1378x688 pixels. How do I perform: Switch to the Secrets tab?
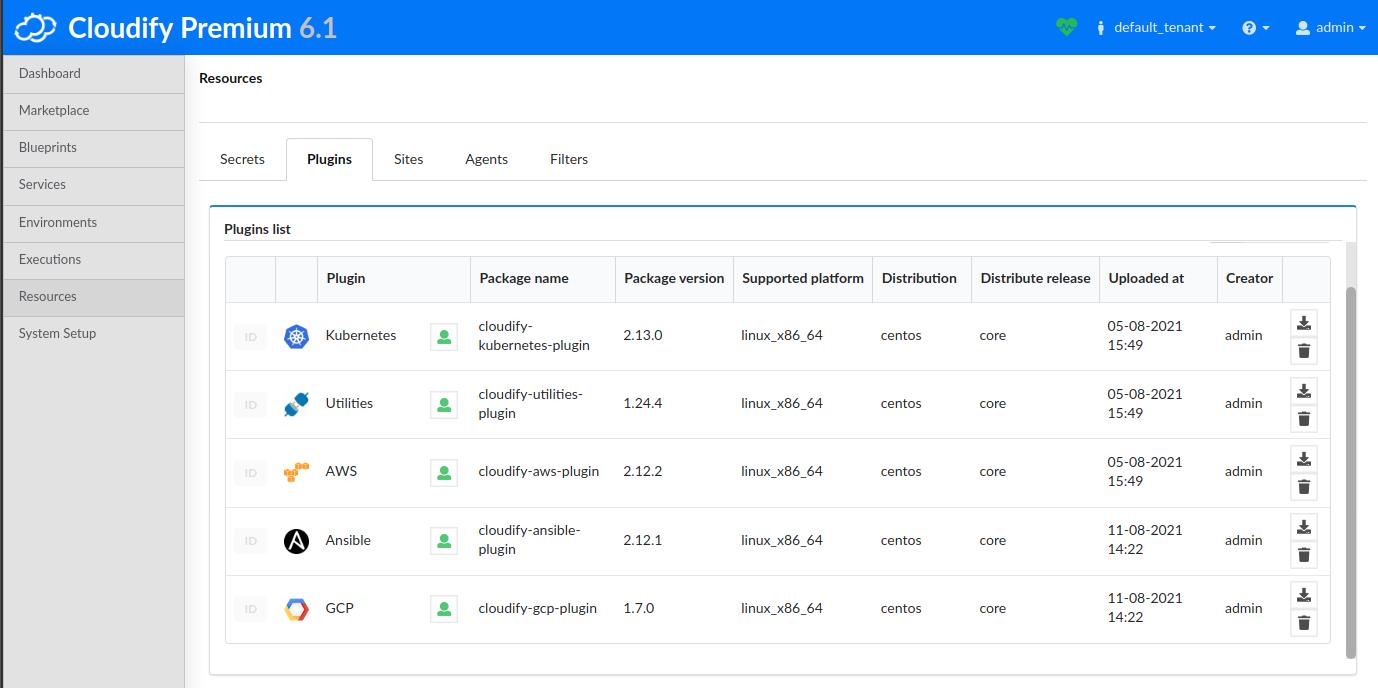[242, 159]
